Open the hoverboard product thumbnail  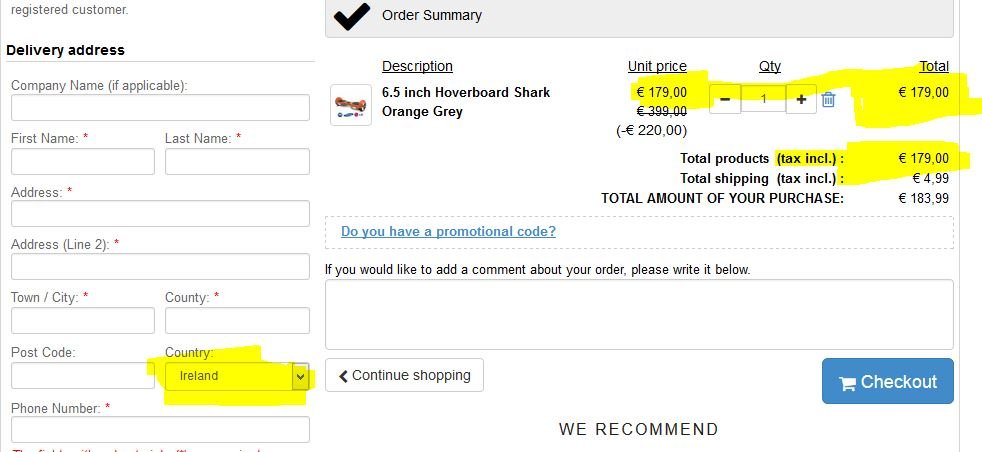point(350,104)
